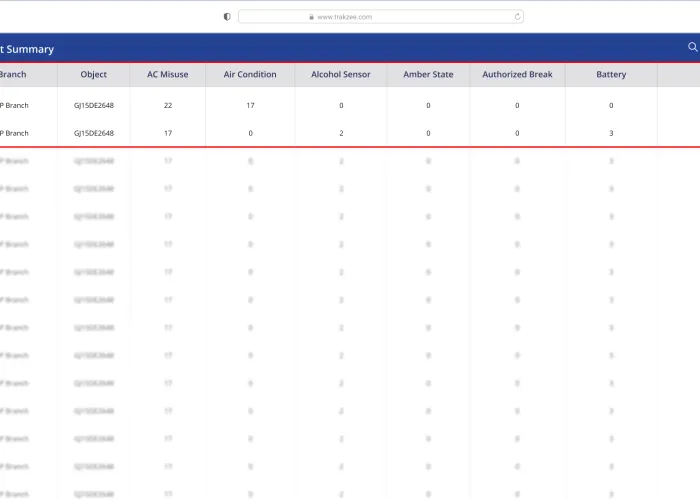This screenshot has width=700, height=500.
Task: Click the Summary title in blue header
Action: (28, 49)
